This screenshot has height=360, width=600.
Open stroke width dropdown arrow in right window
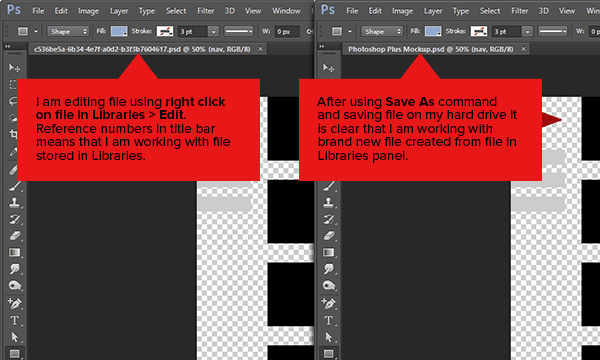[x=527, y=31]
